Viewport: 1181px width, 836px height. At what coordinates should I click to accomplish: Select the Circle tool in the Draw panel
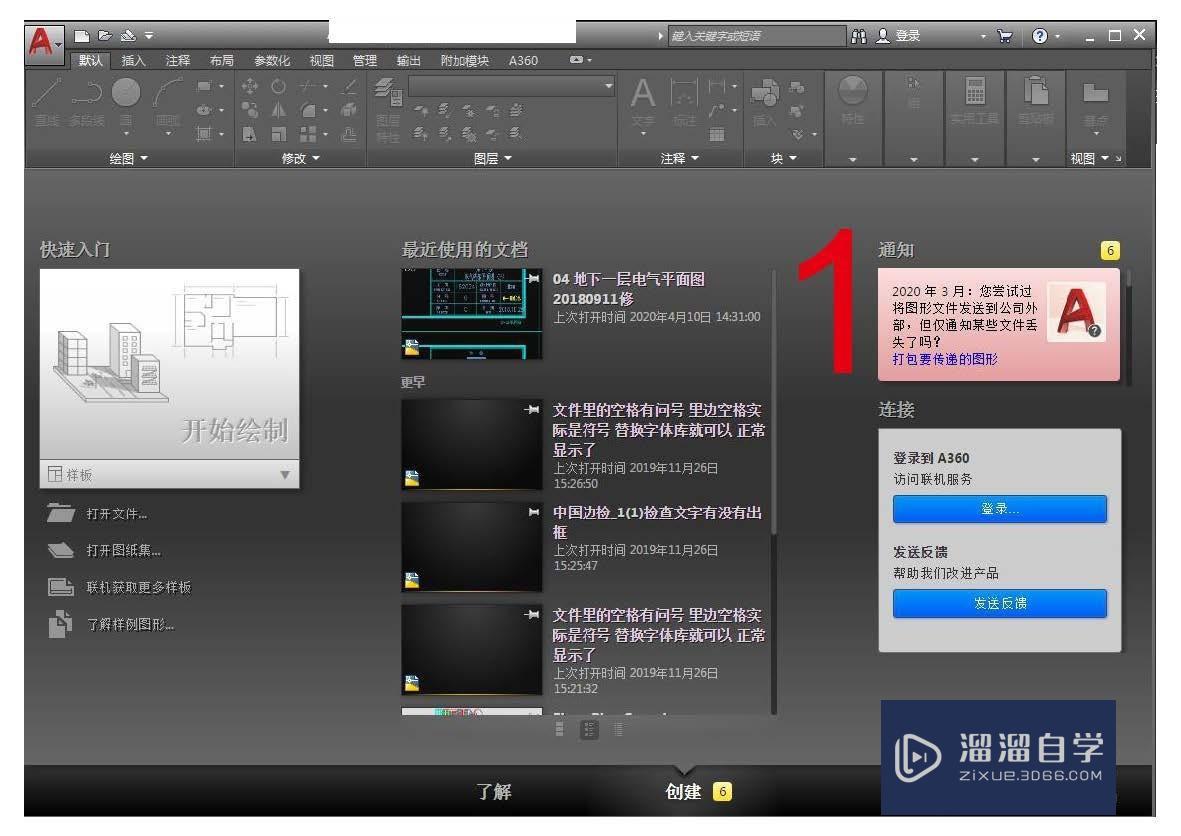[x=125, y=92]
